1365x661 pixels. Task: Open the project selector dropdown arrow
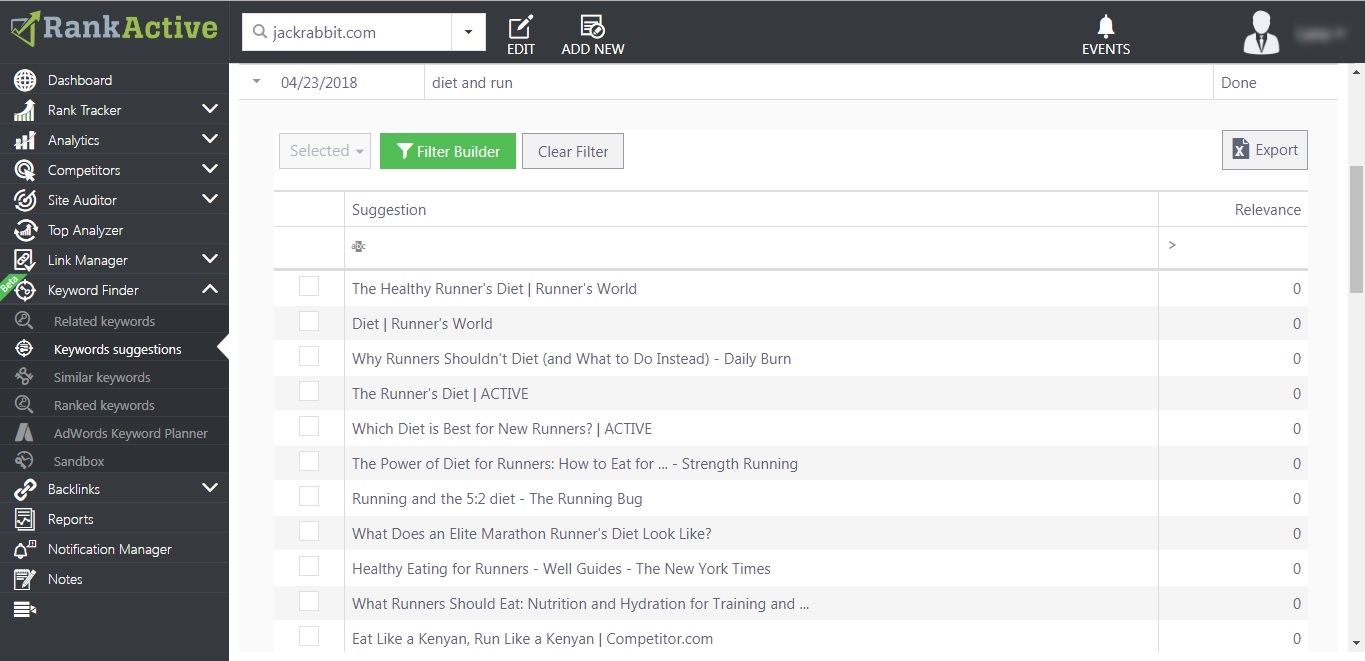tap(468, 32)
